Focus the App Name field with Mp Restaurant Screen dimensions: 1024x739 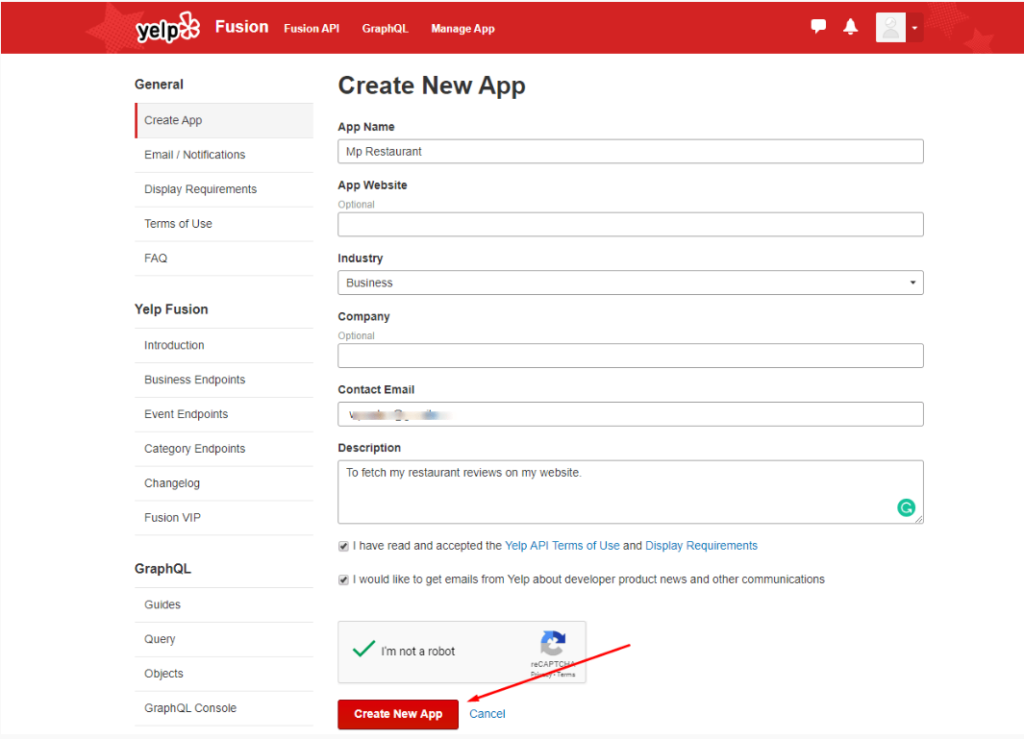pos(630,151)
